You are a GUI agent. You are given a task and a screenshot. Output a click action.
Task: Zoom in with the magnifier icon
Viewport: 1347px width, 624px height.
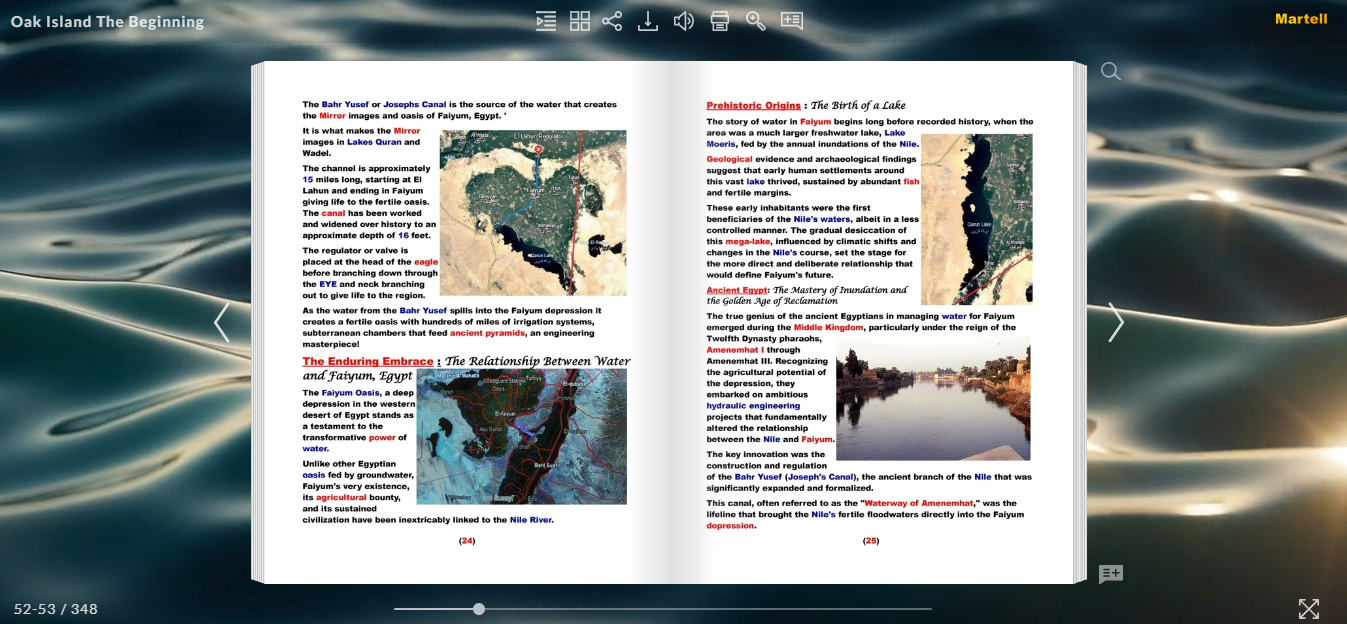pyautogui.click(x=756, y=21)
